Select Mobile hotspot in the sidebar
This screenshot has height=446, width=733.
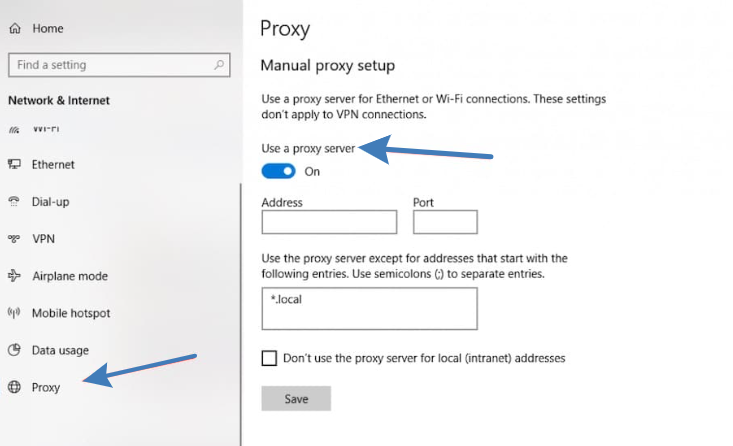point(70,313)
